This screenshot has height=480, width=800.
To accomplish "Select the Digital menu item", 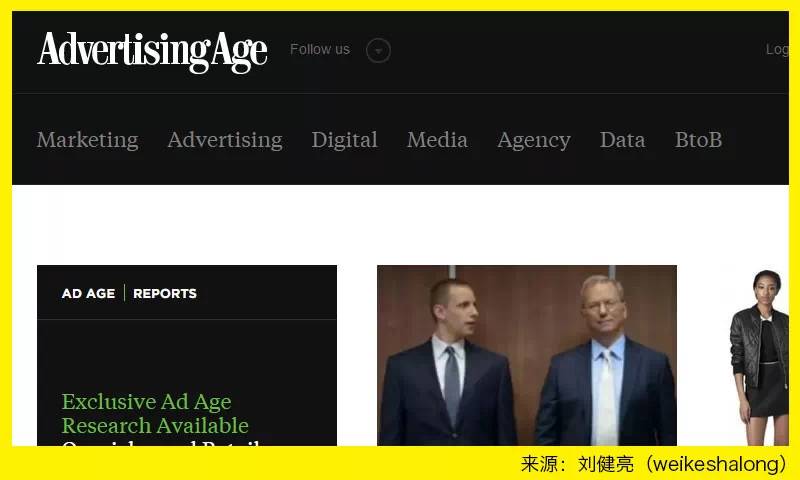I will [x=344, y=140].
